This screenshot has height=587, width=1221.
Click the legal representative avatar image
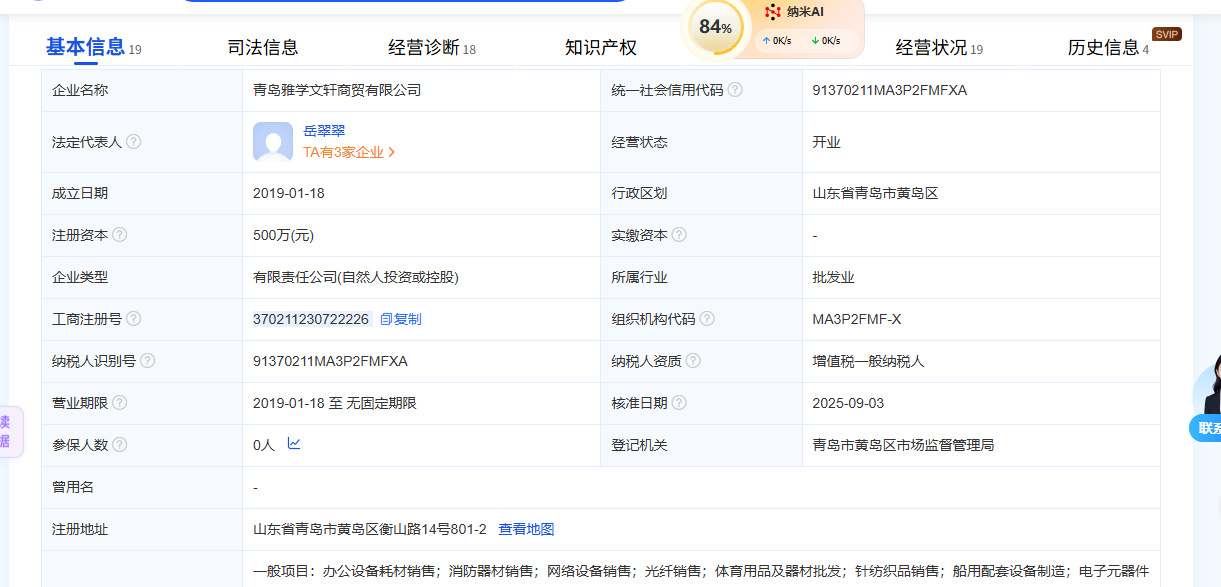click(273, 142)
